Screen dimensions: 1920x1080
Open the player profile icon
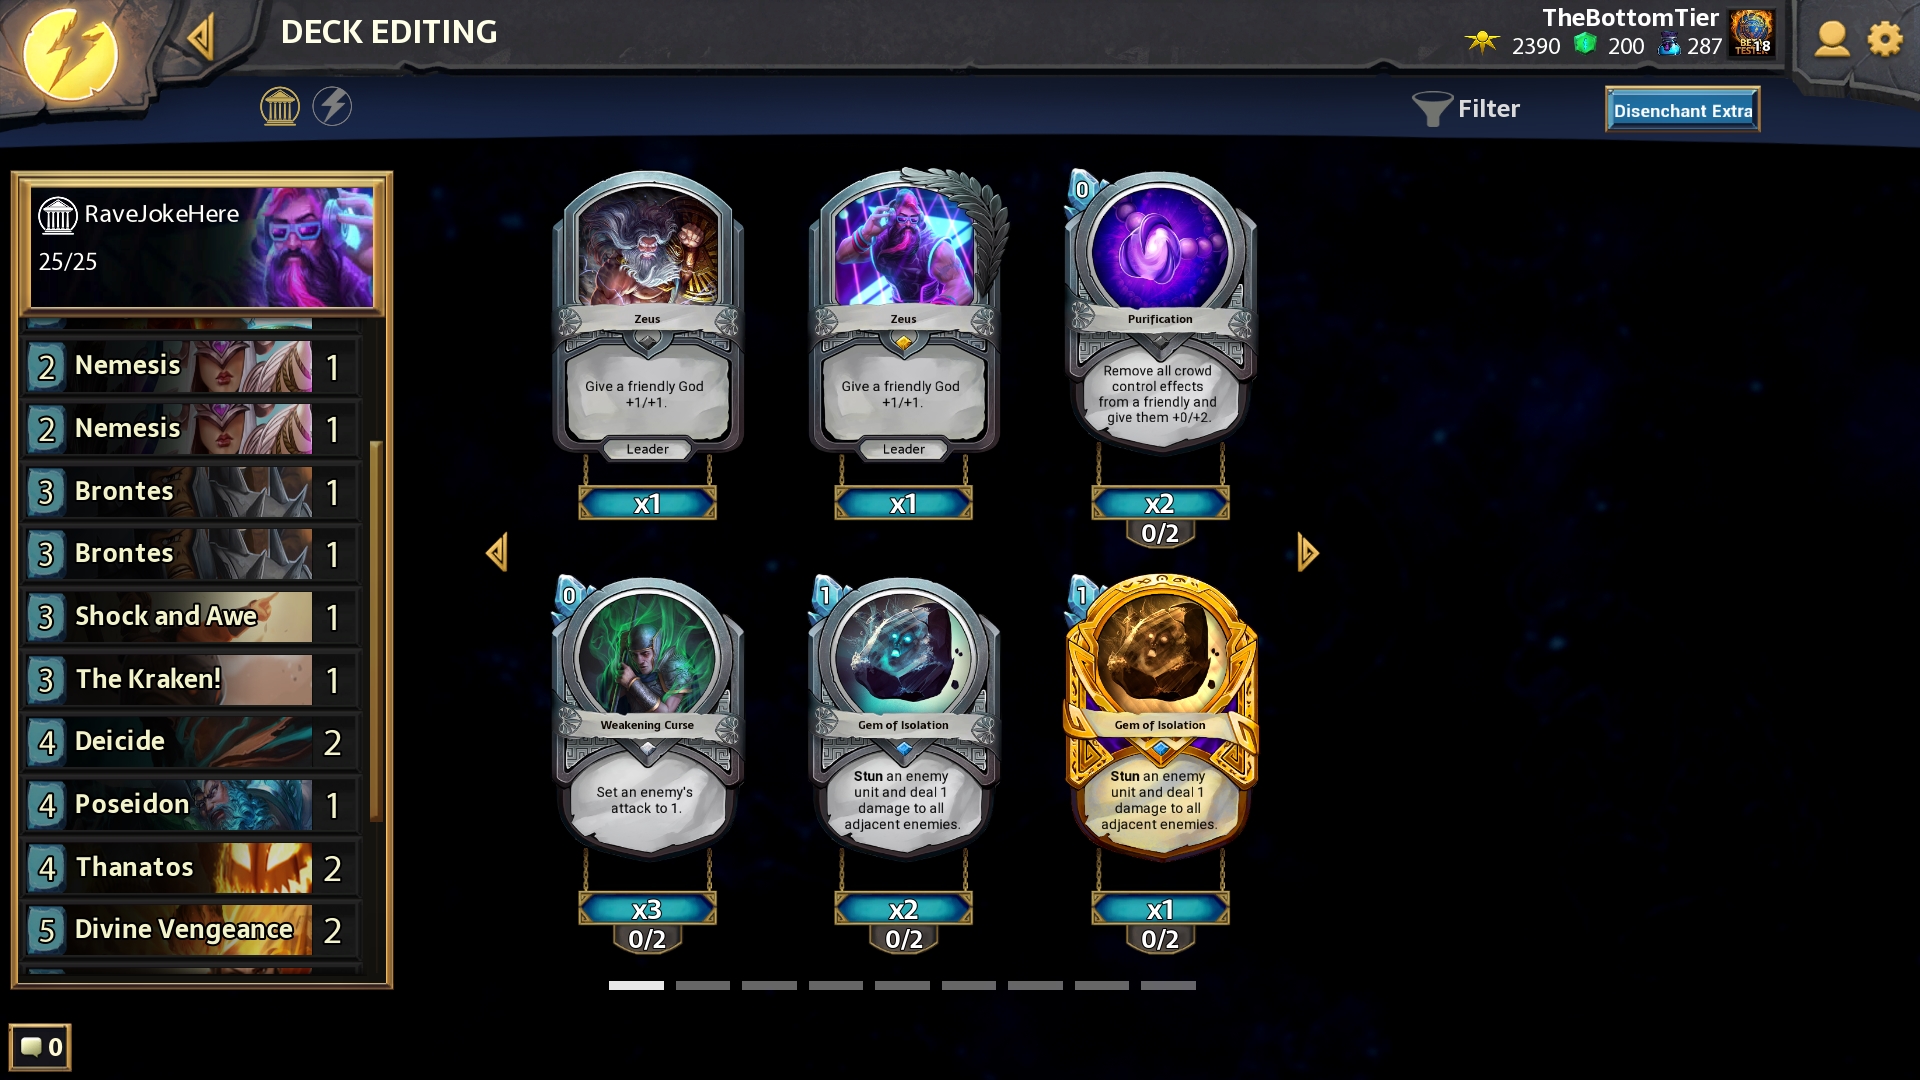tap(1832, 40)
